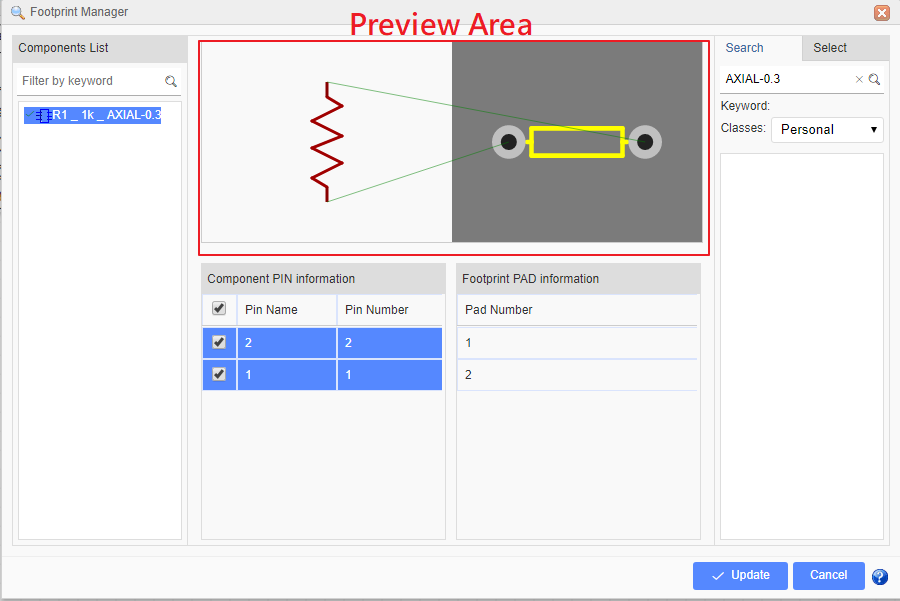This screenshot has width=900, height=601.
Task: Select Pad Number 1 row
Action: click(577, 343)
